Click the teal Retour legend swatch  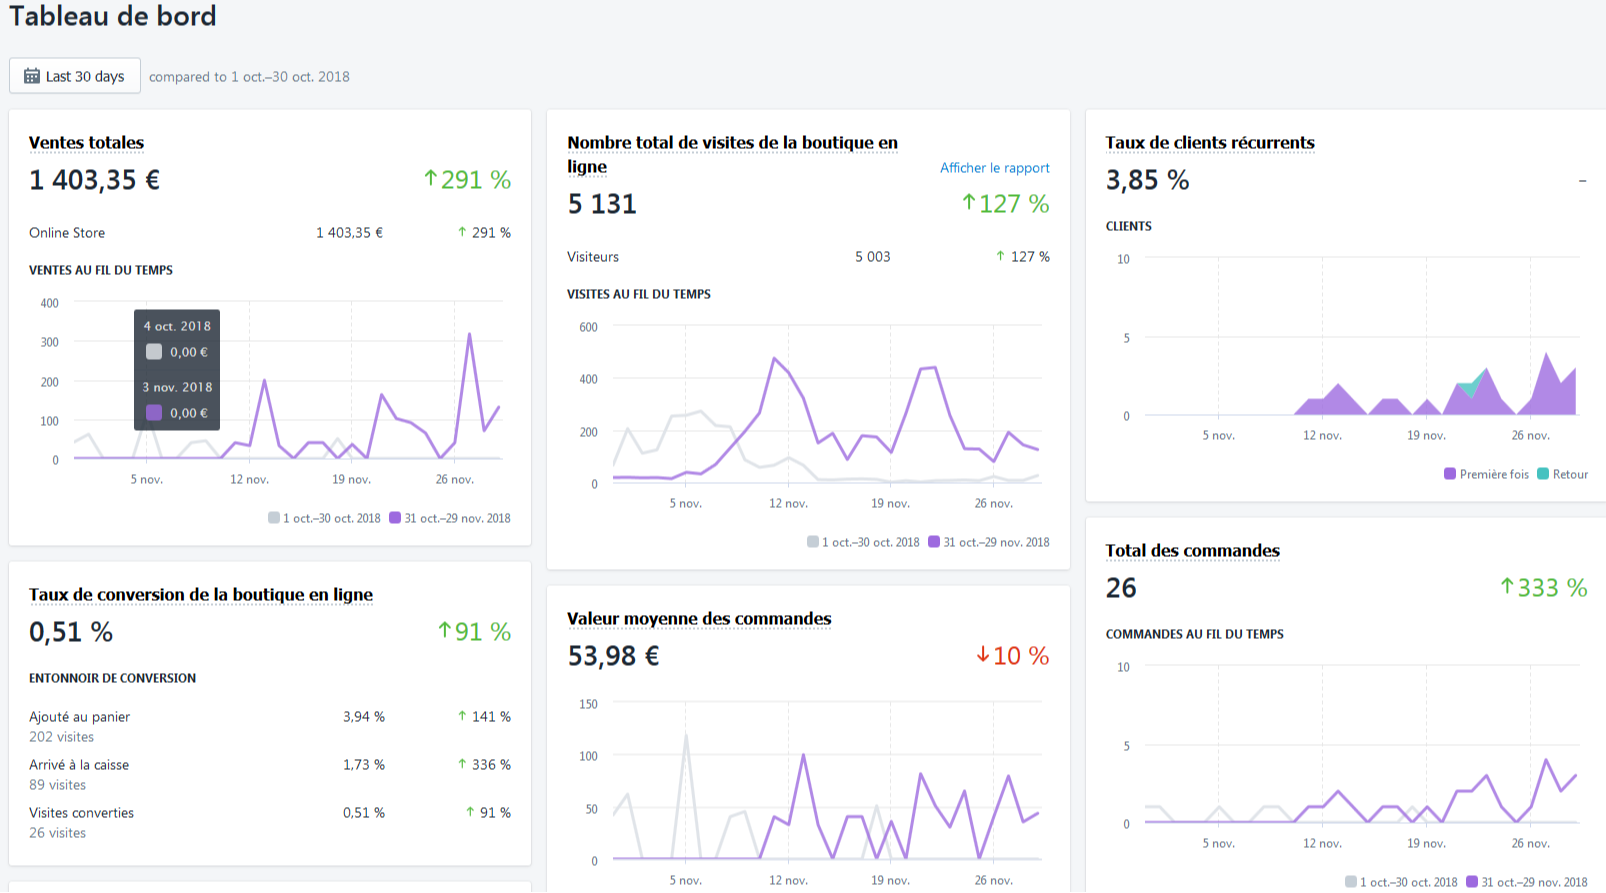click(x=1543, y=474)
